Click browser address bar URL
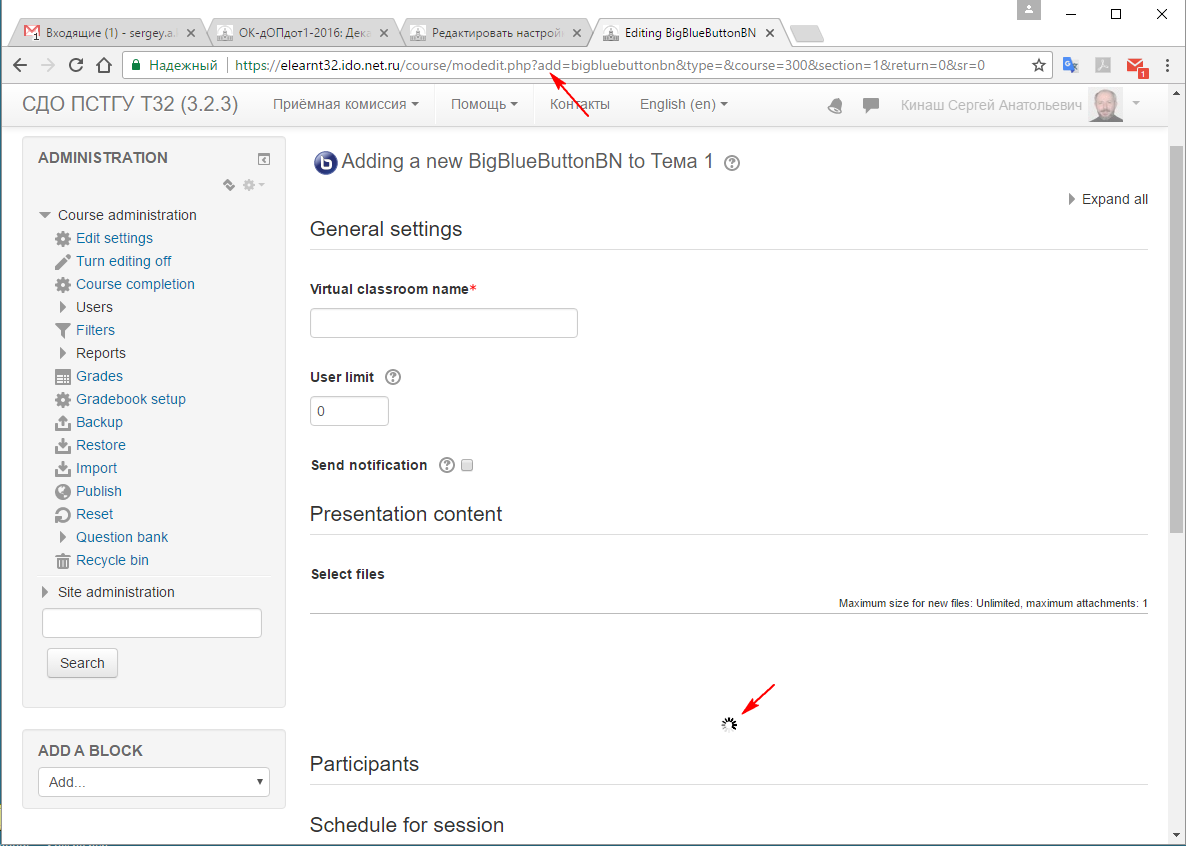The height and width of the screenshot is (846, 1186). 610,65
